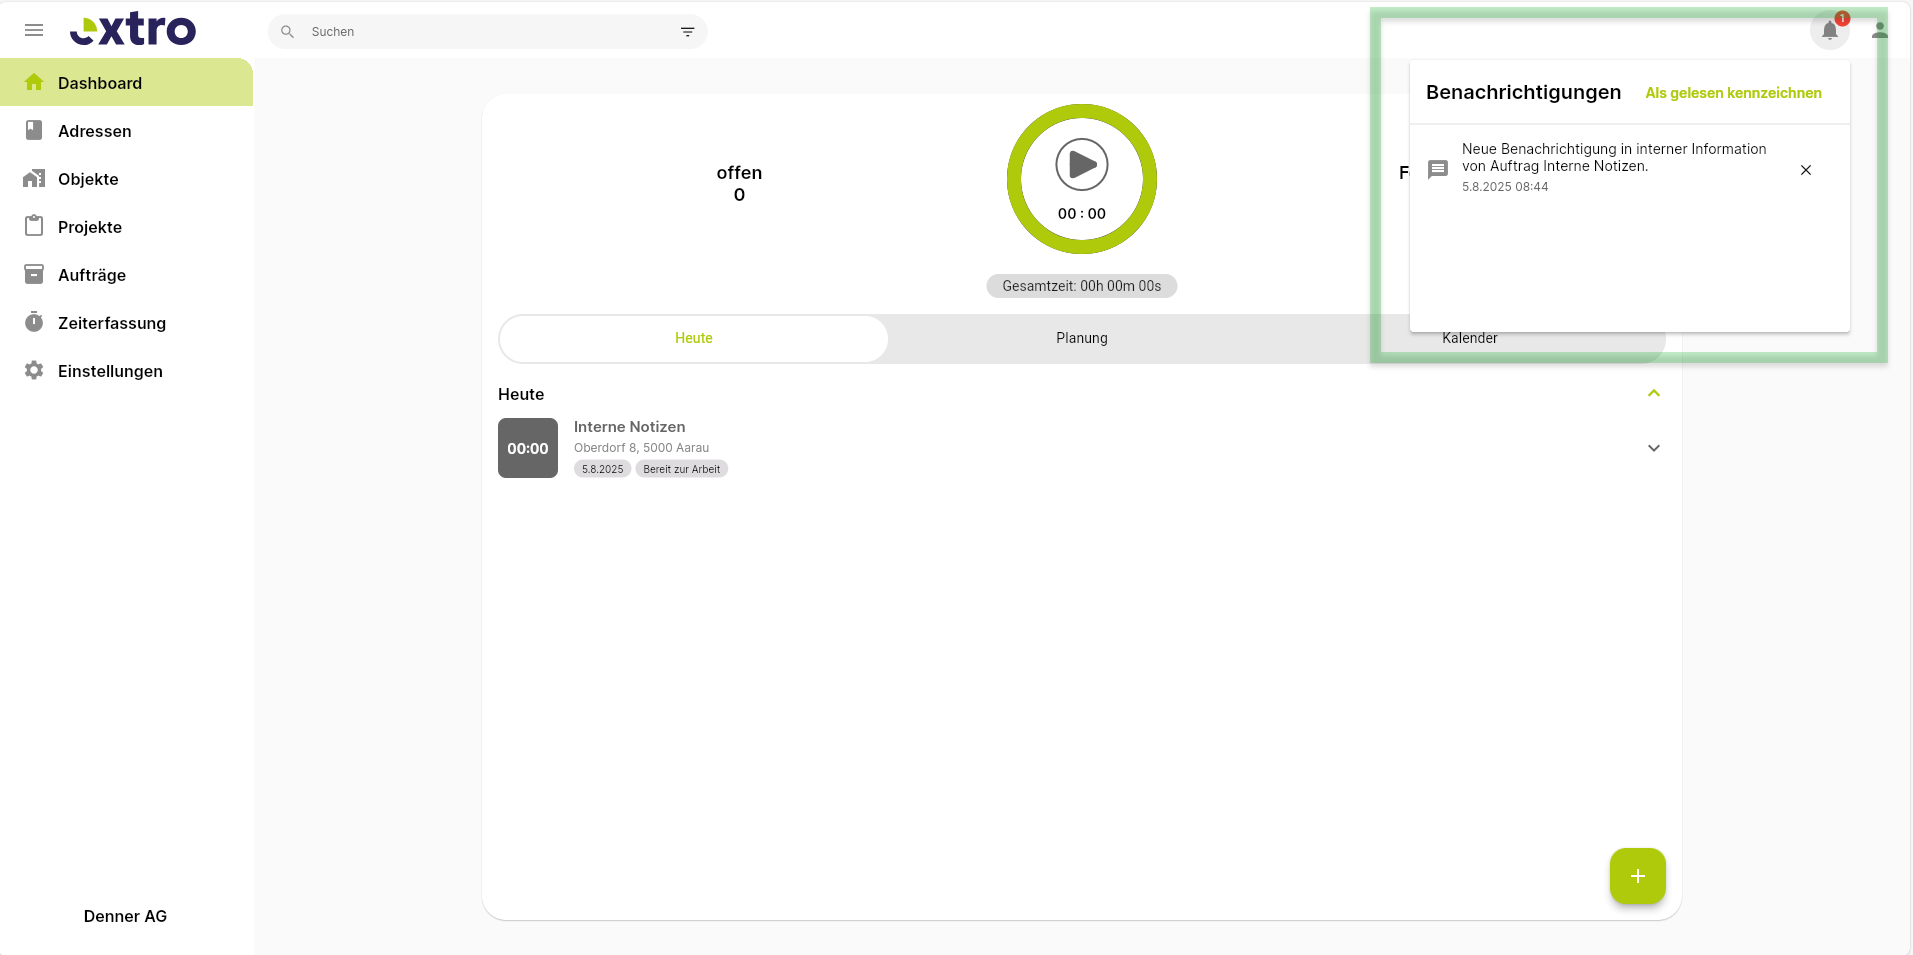Click the notification timestamp 5.8.2025 08:44
This screenshot has height=955, width=1913.
(x=1505, y=187)
